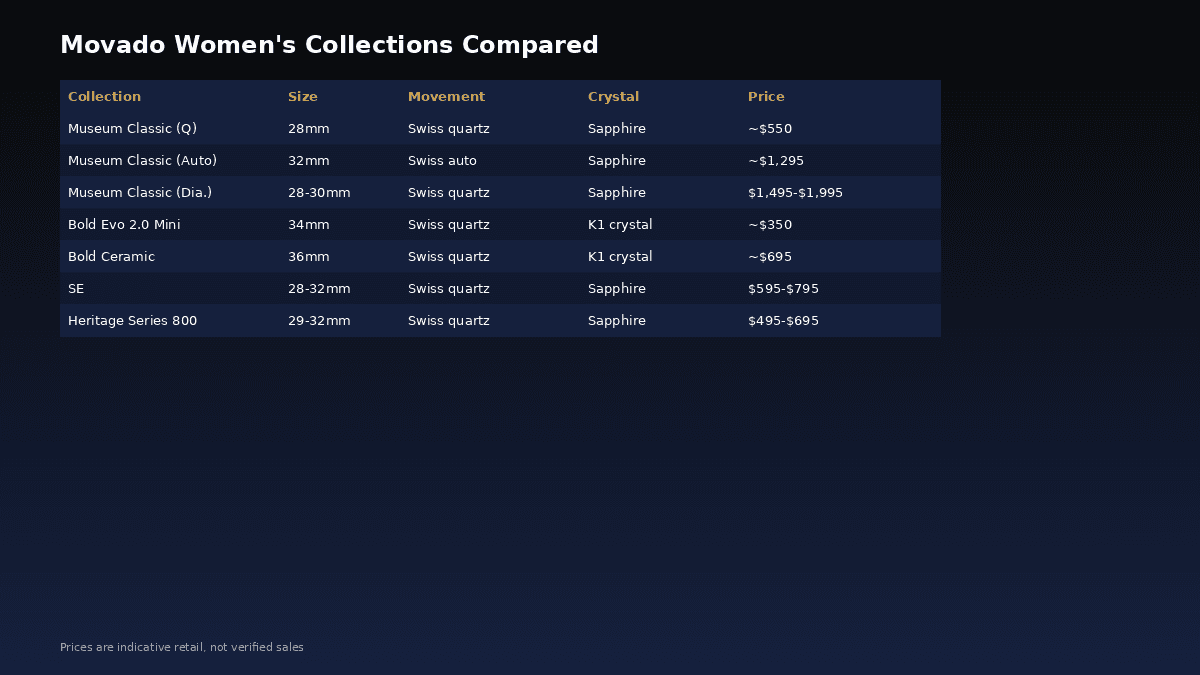The height and width of the screenshot is (675, 1200).
Task: Click the '29-32mm' size value
Action: pos(319,321)
